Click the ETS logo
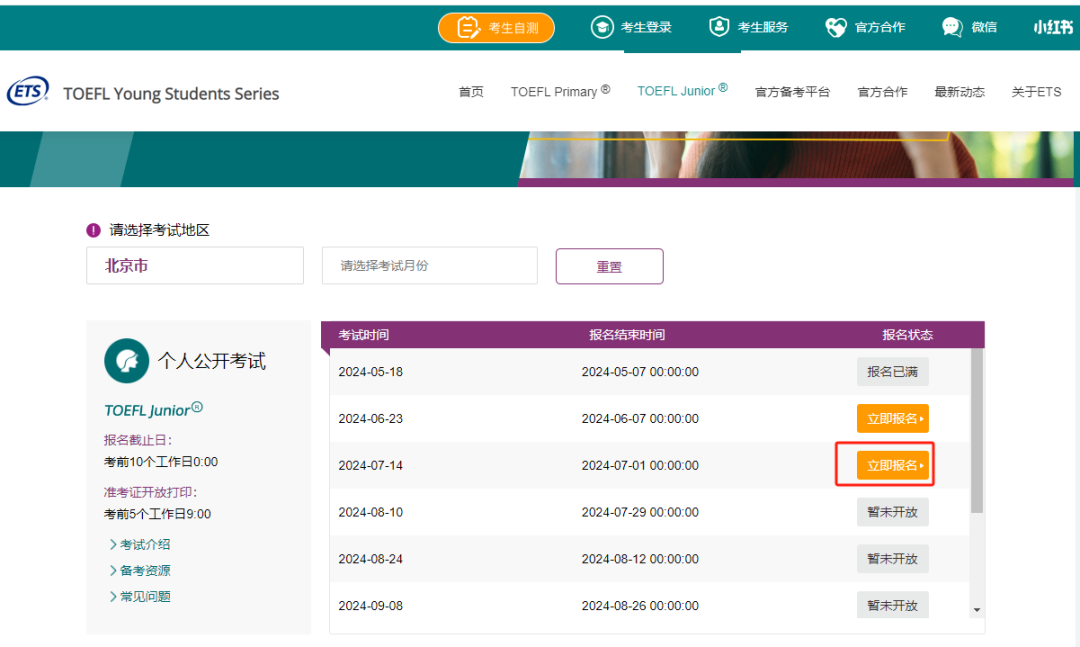1080x647 pixels. tap(28, 91)
